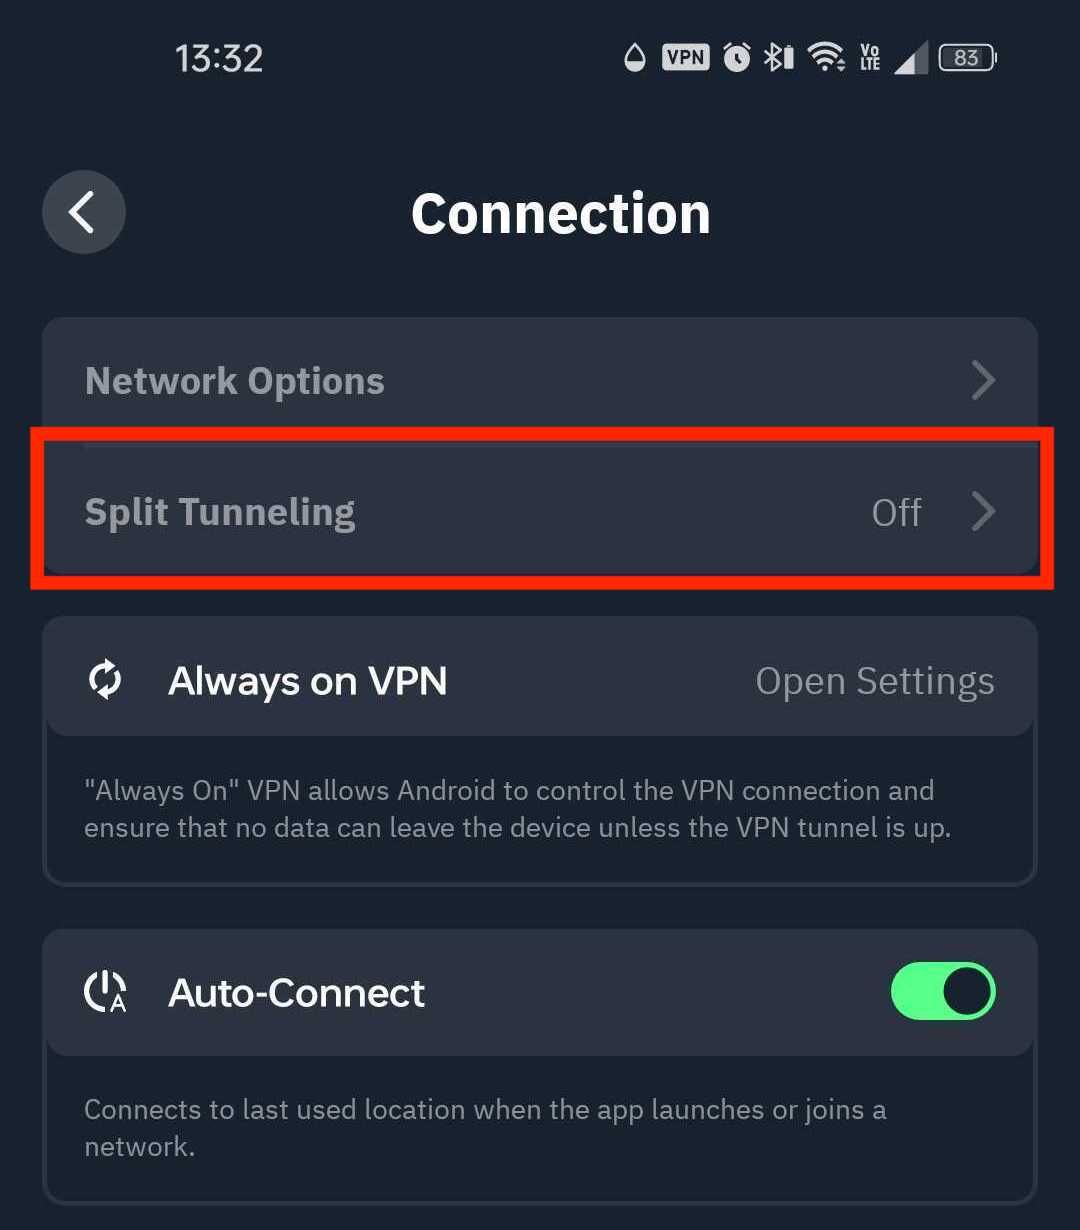Click the Always on VPN sync icon
Image resolution: width=1080 pixels, height=1230 pixels.
coord(105,678)
